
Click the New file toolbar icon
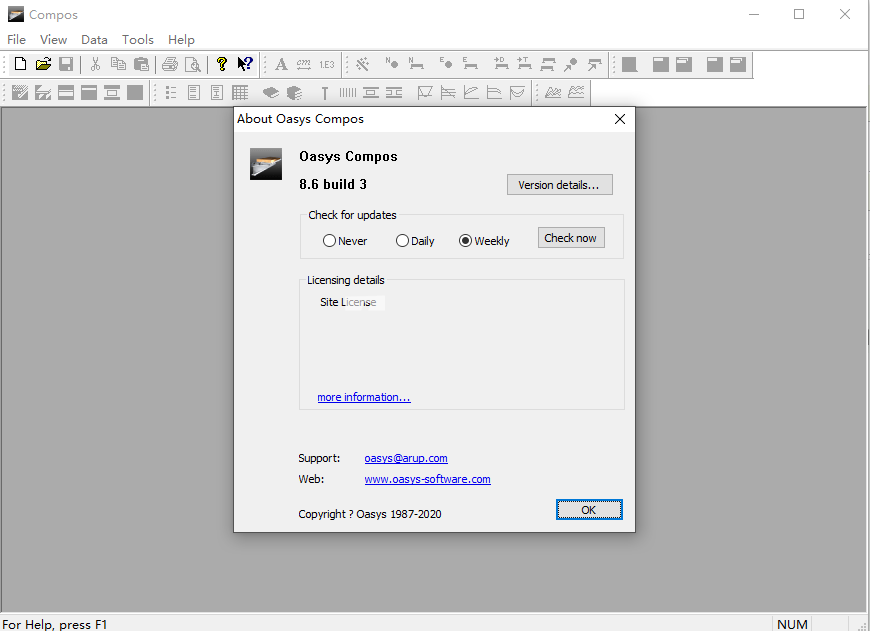[x=21, y=64]
